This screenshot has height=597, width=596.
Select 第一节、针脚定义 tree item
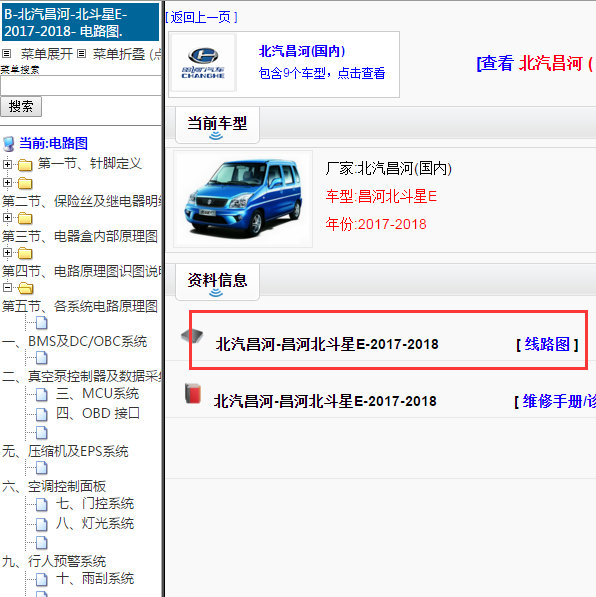pos(89,163)
